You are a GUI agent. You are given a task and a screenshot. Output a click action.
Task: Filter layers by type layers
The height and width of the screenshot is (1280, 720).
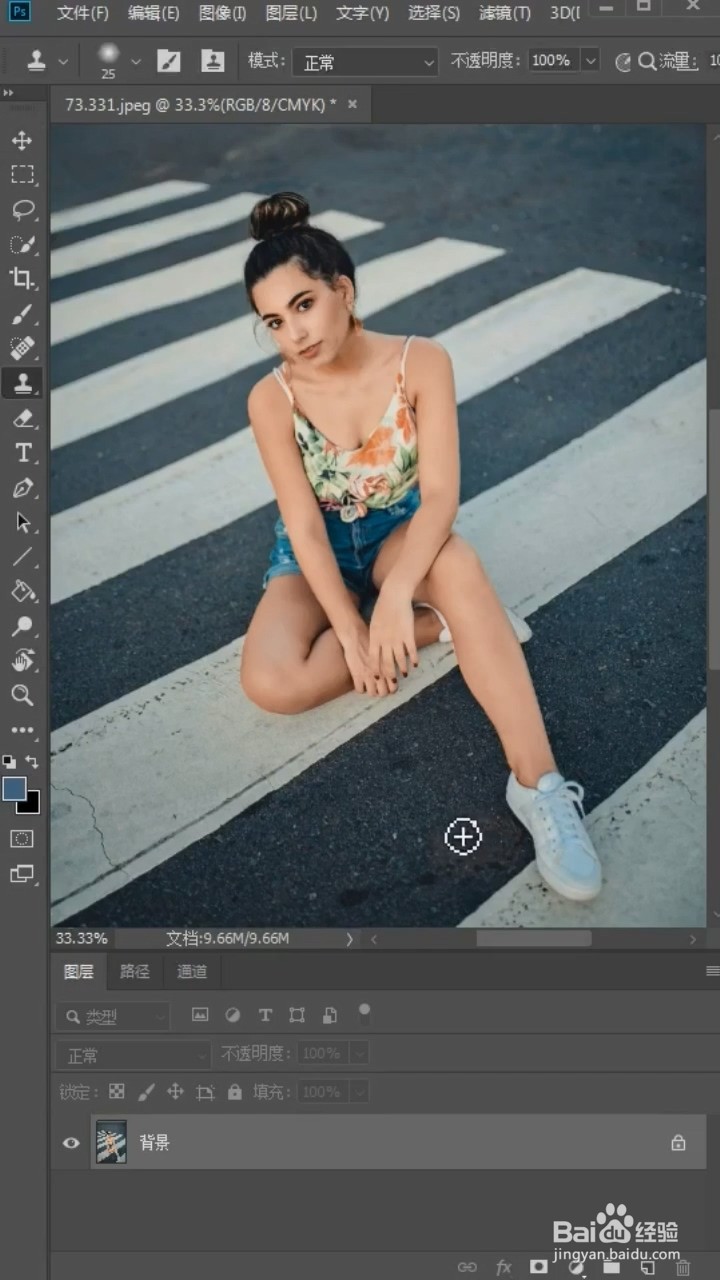(265, 1015)
